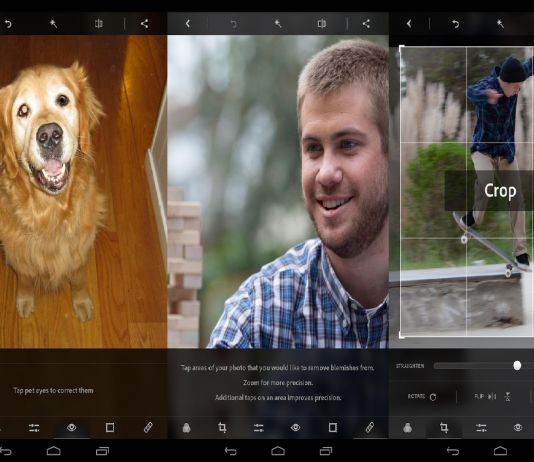Click the STRAIGHTEN label
534x462 pixels.
coord(410,366)
